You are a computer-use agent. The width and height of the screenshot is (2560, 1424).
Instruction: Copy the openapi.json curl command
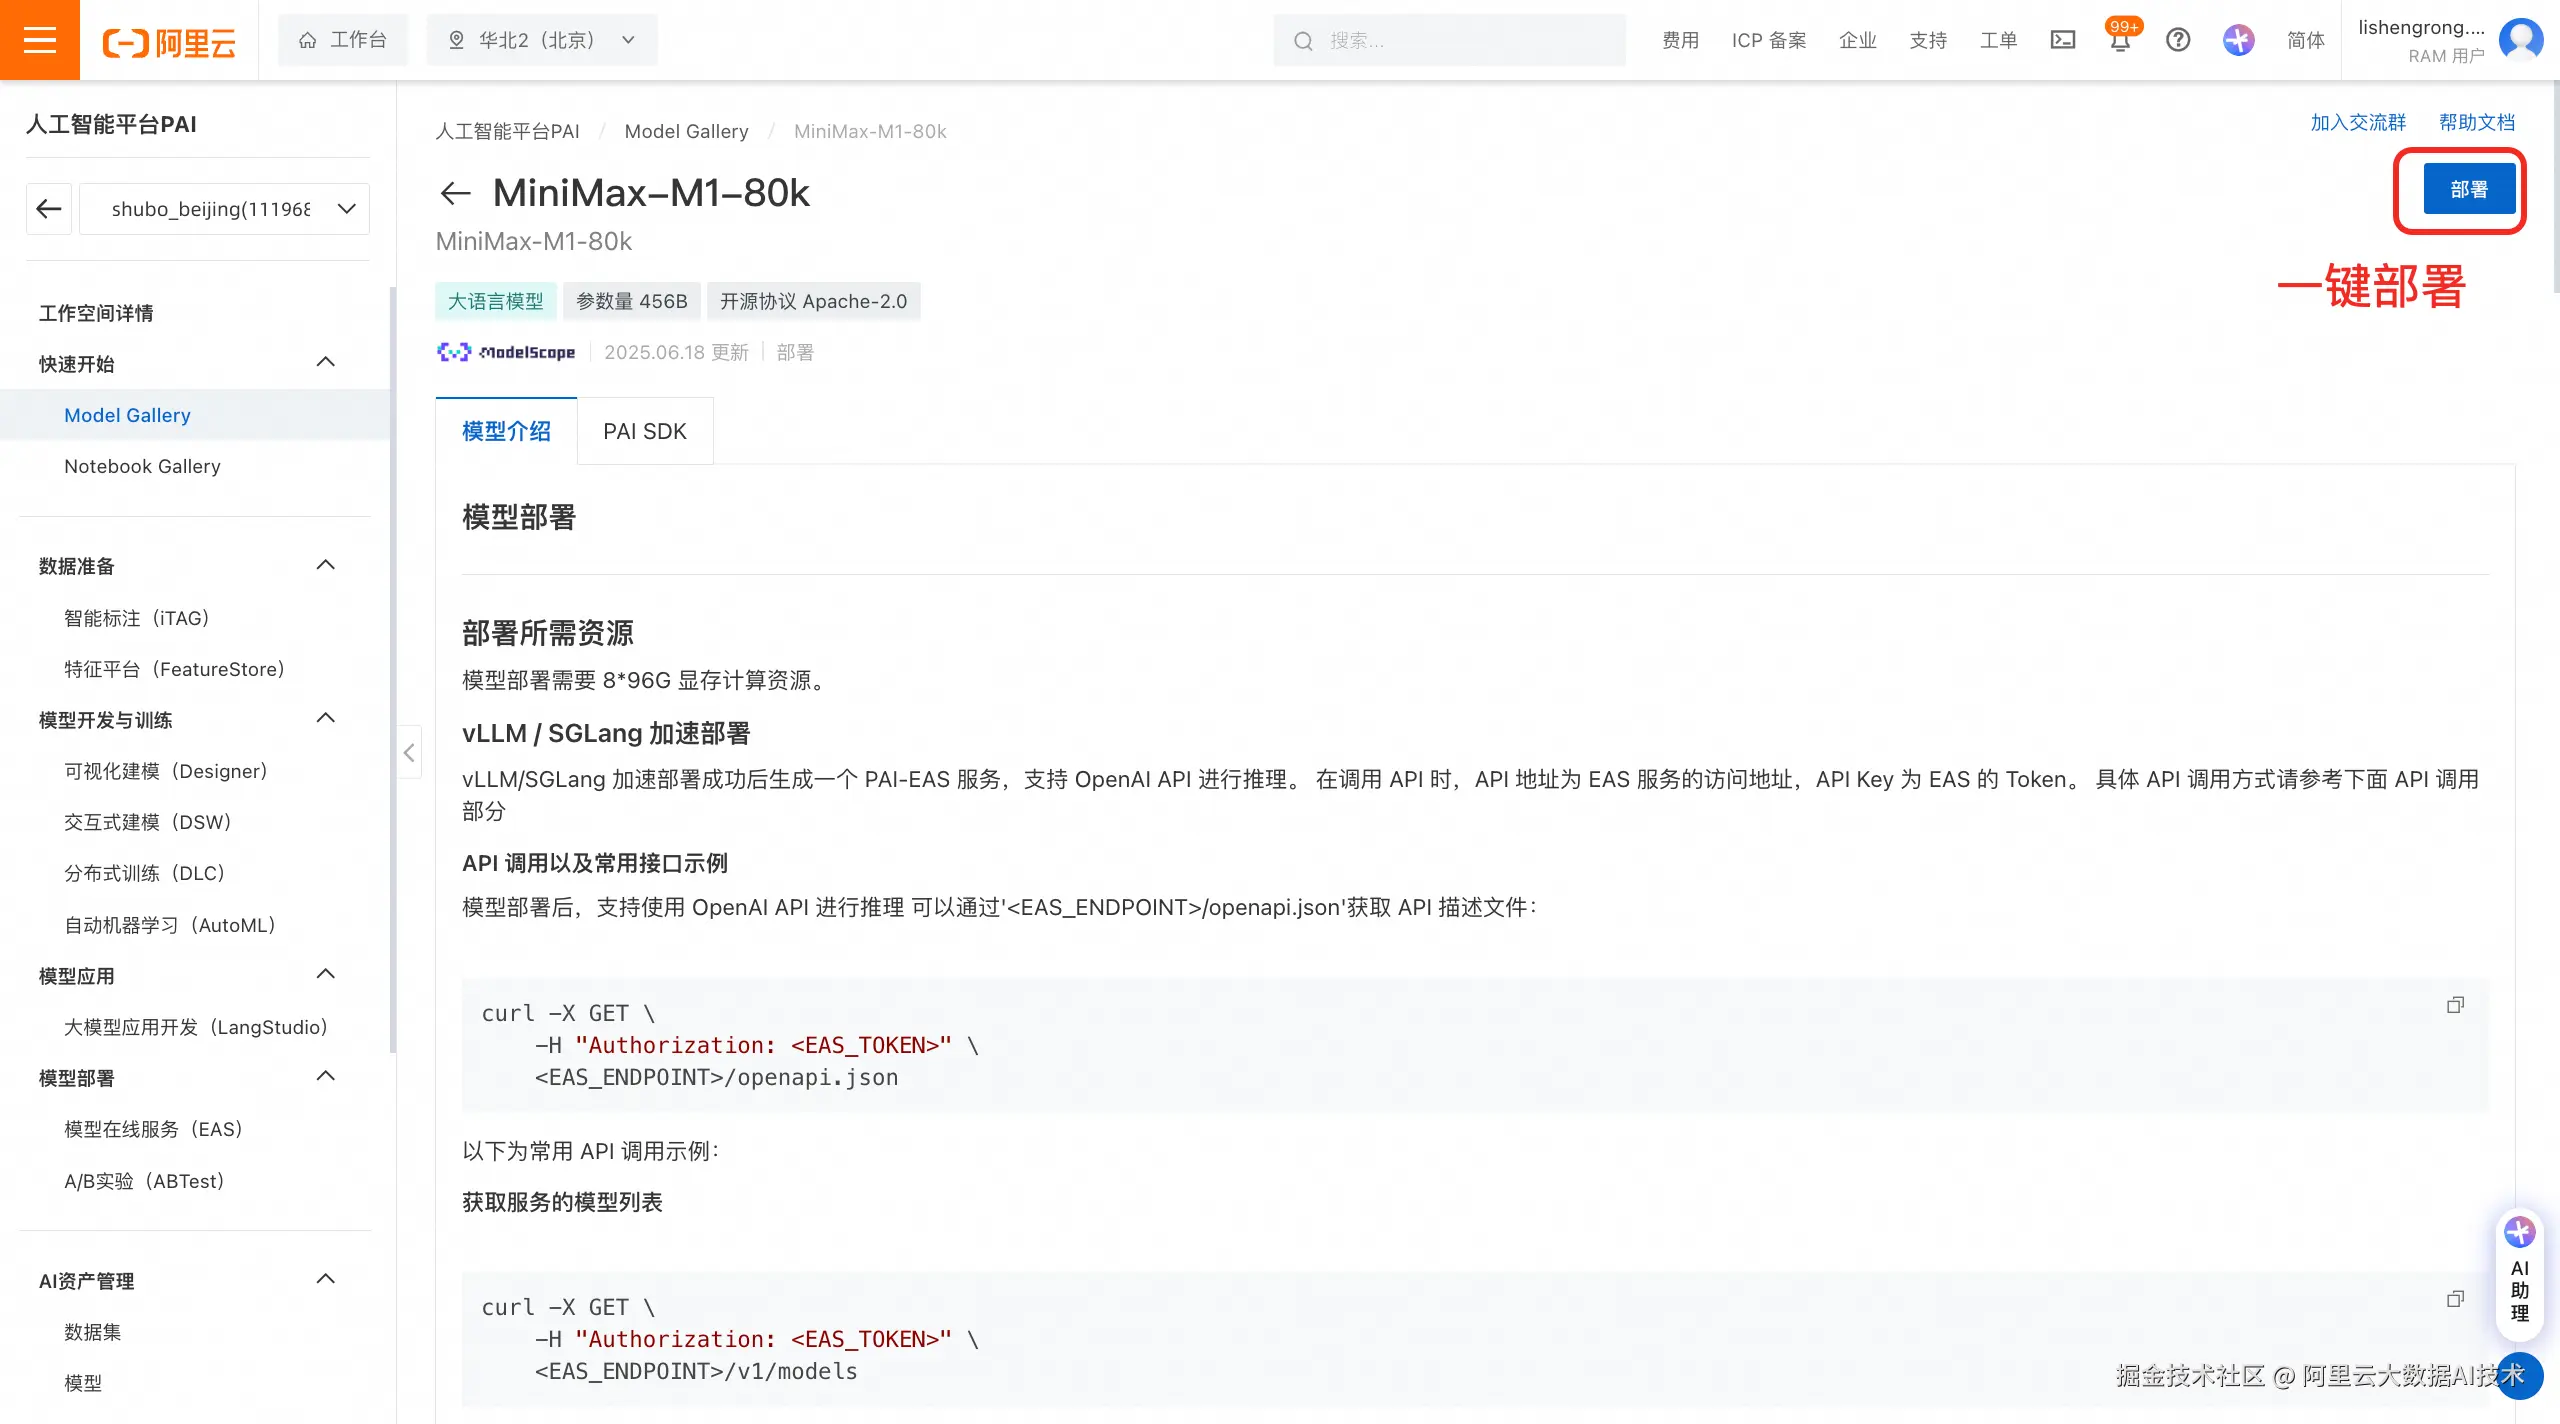pyautogui.click(x=2456, y=1005)
